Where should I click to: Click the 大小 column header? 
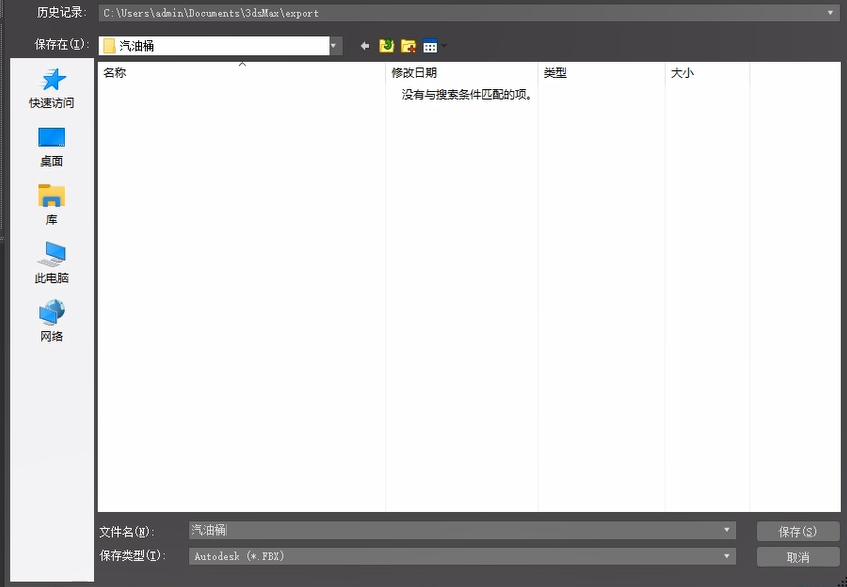tap(706, 73)
